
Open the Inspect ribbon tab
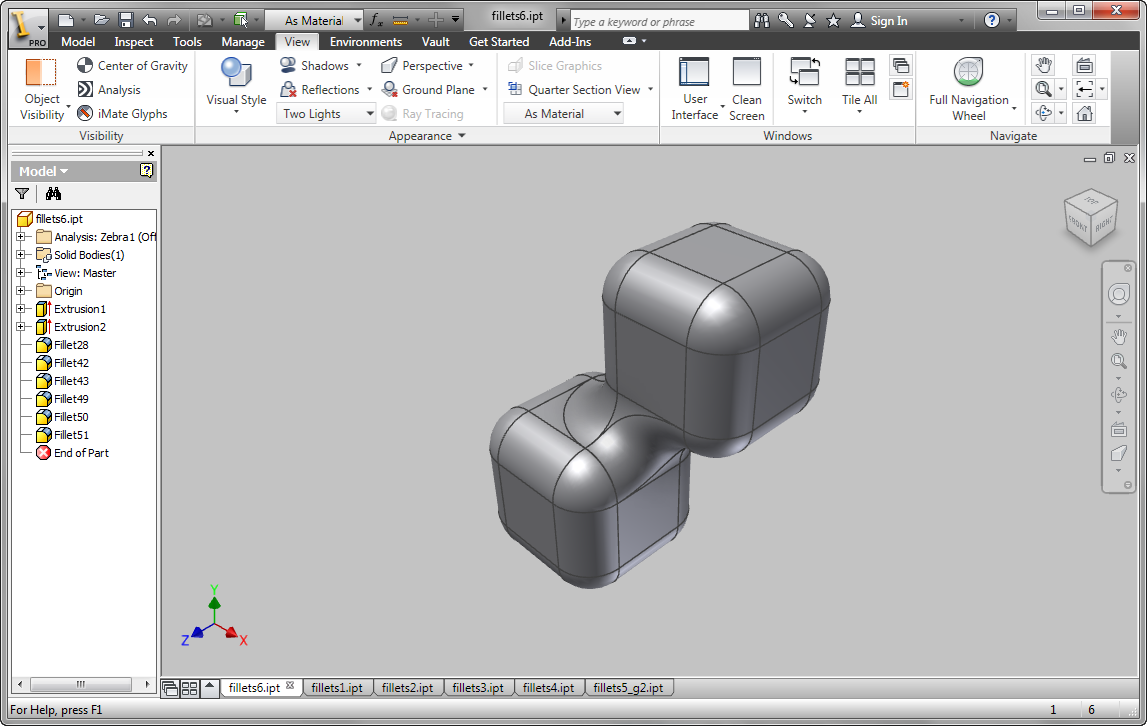click(134, 42)
